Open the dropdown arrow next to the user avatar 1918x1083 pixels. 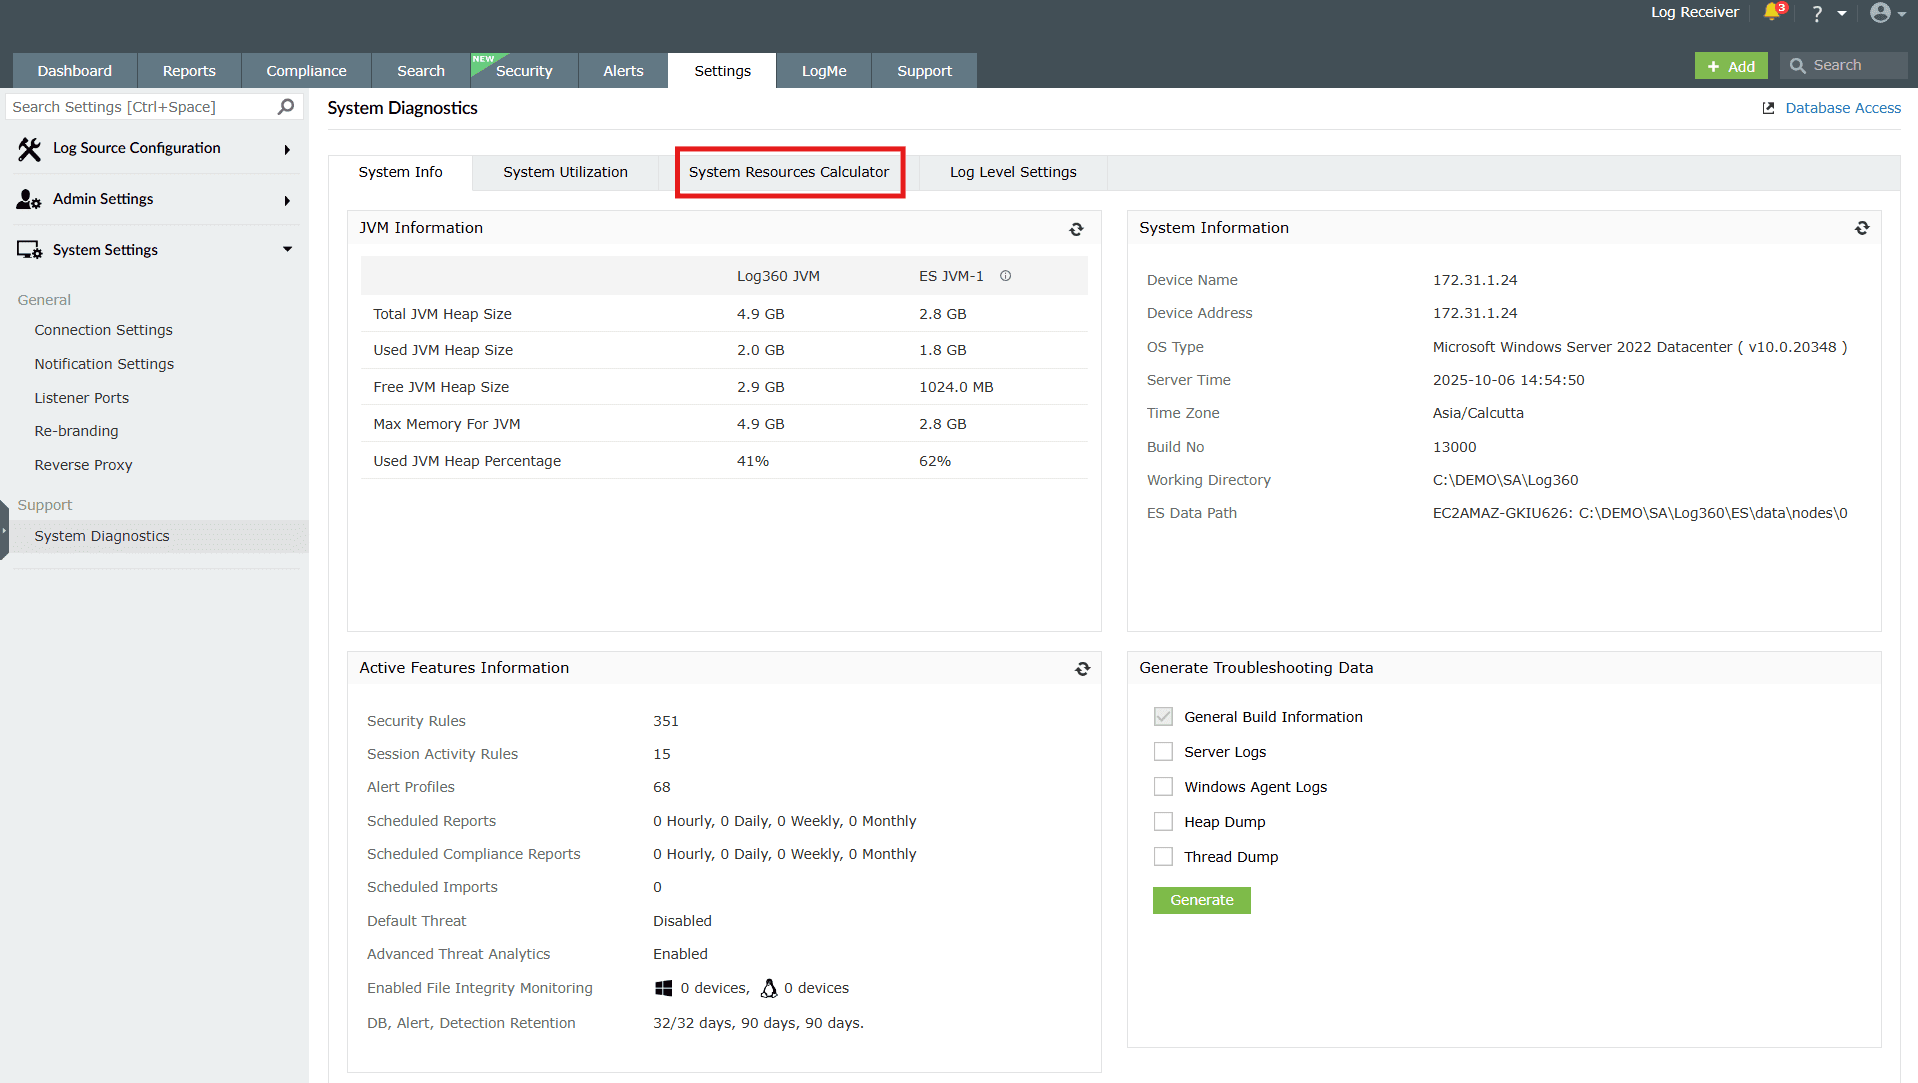(1902, 14)
